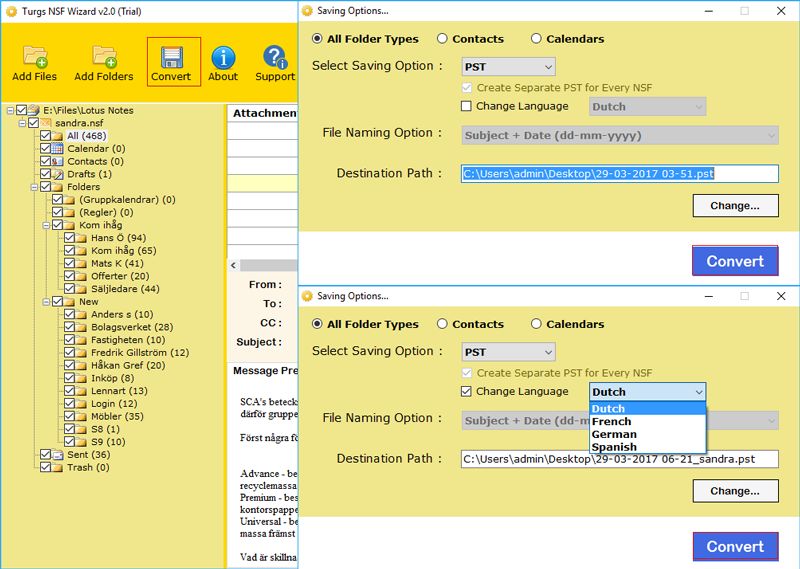Screen dimensions: 800x569
Task: Select Contacts radio in lower Saving Options window
Action: [x=442, y=324]
